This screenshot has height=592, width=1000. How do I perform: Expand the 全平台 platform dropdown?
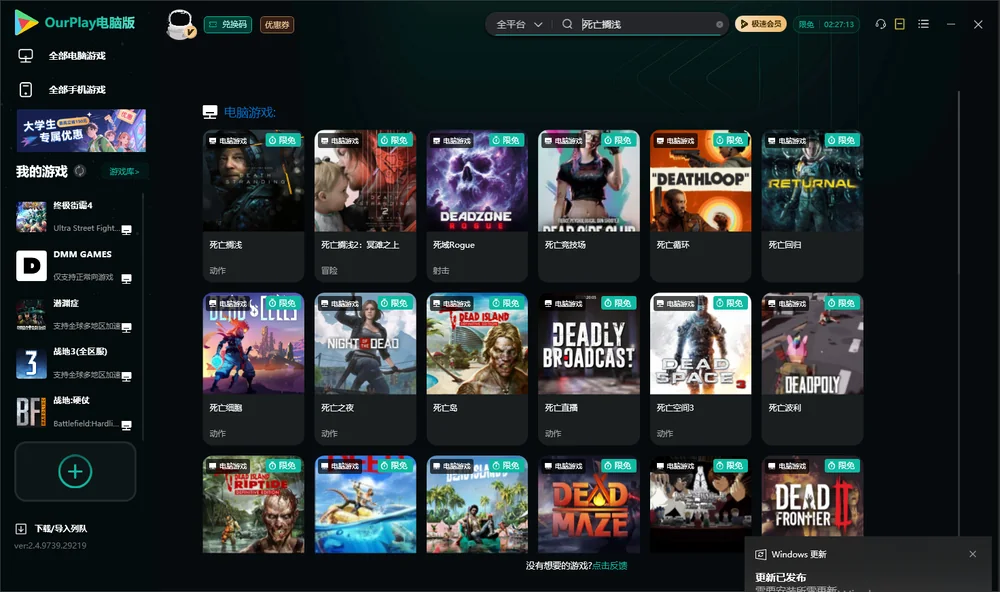(519, 24)
